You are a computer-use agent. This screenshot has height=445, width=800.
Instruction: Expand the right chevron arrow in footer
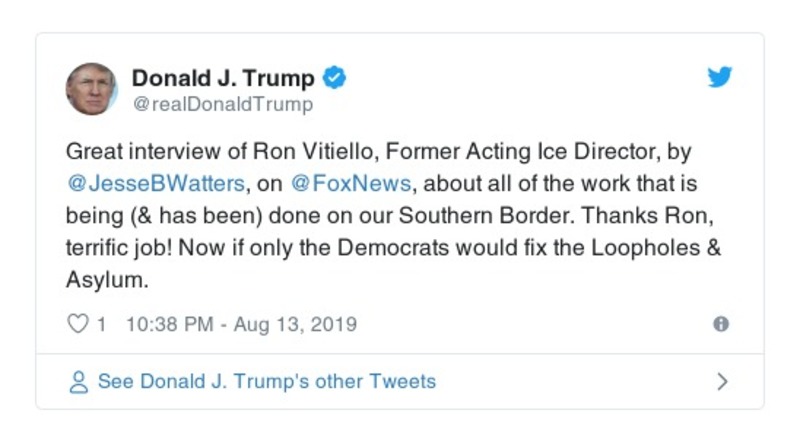(x=722, y=382)
